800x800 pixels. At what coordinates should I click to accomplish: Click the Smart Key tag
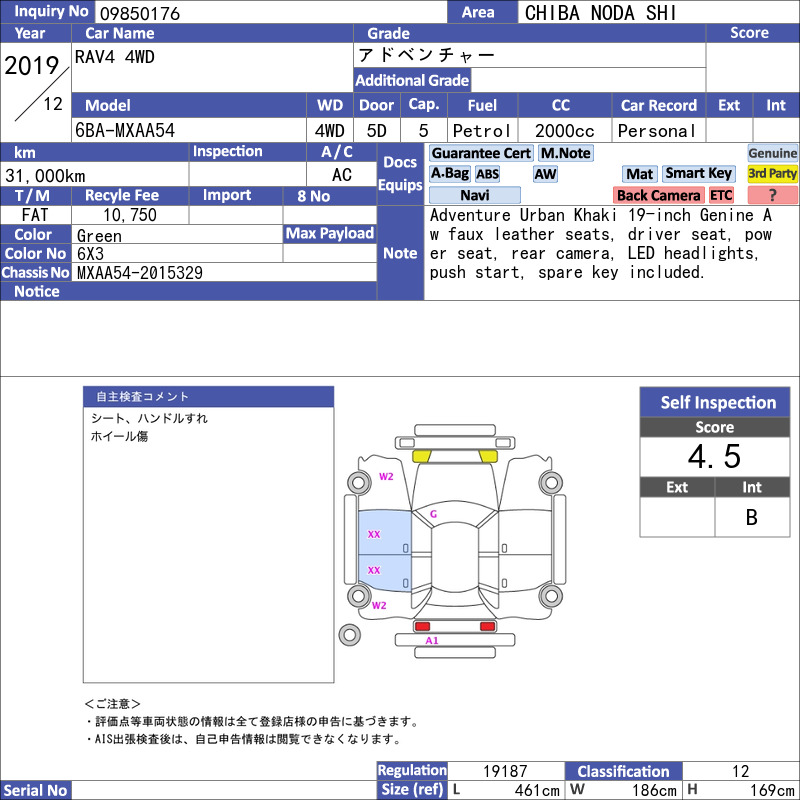[x=699, y=174]
